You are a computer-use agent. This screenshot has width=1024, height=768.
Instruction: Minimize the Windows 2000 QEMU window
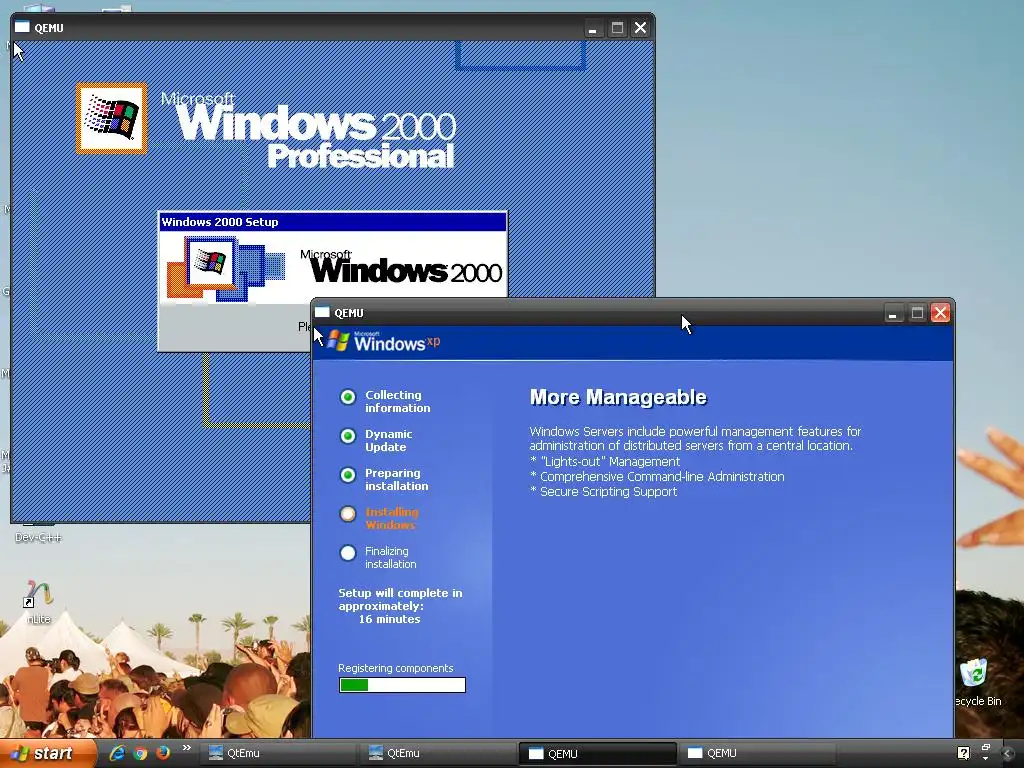point(592,28)
